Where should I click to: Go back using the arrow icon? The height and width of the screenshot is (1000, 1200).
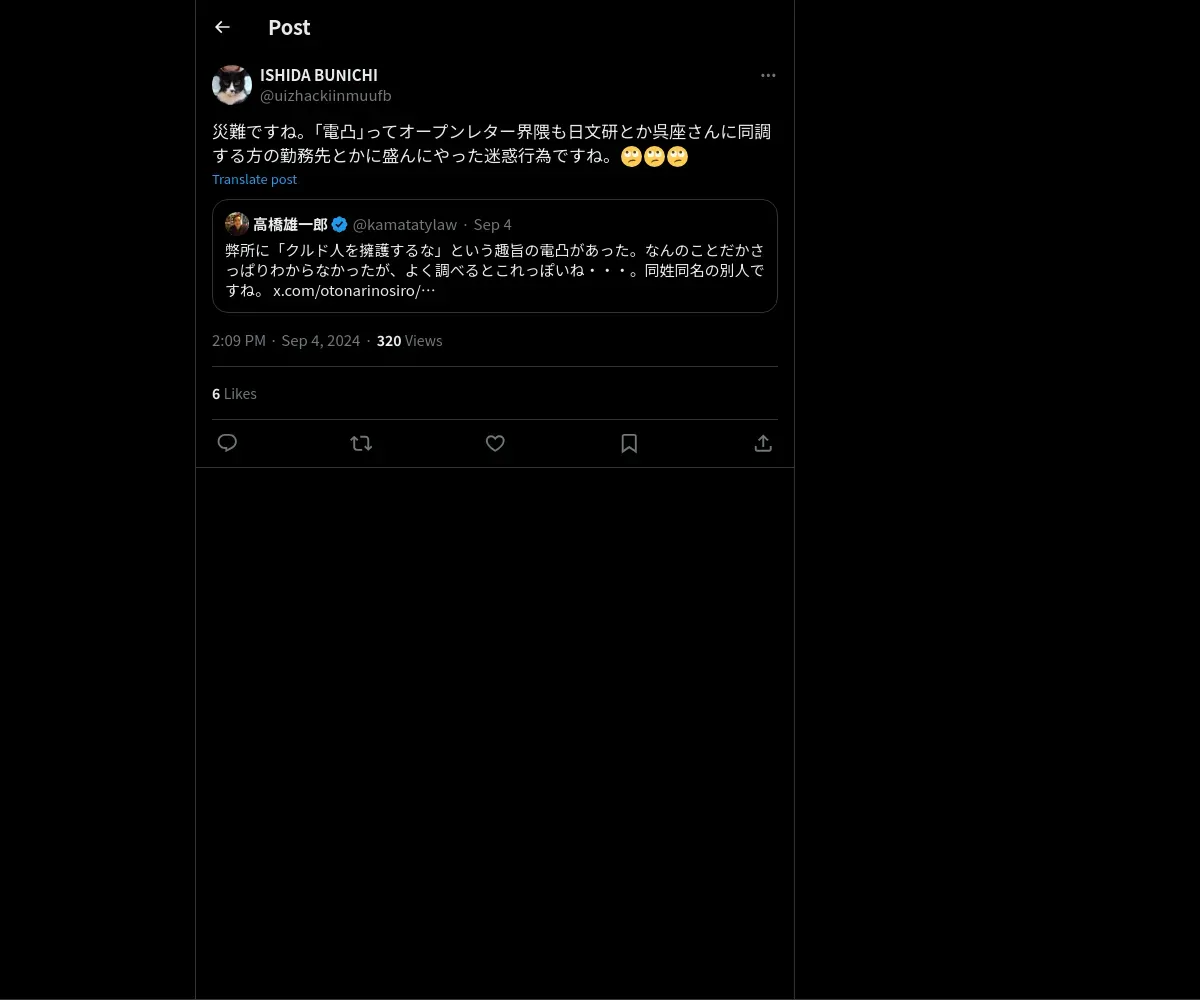[x=222, y=28]
